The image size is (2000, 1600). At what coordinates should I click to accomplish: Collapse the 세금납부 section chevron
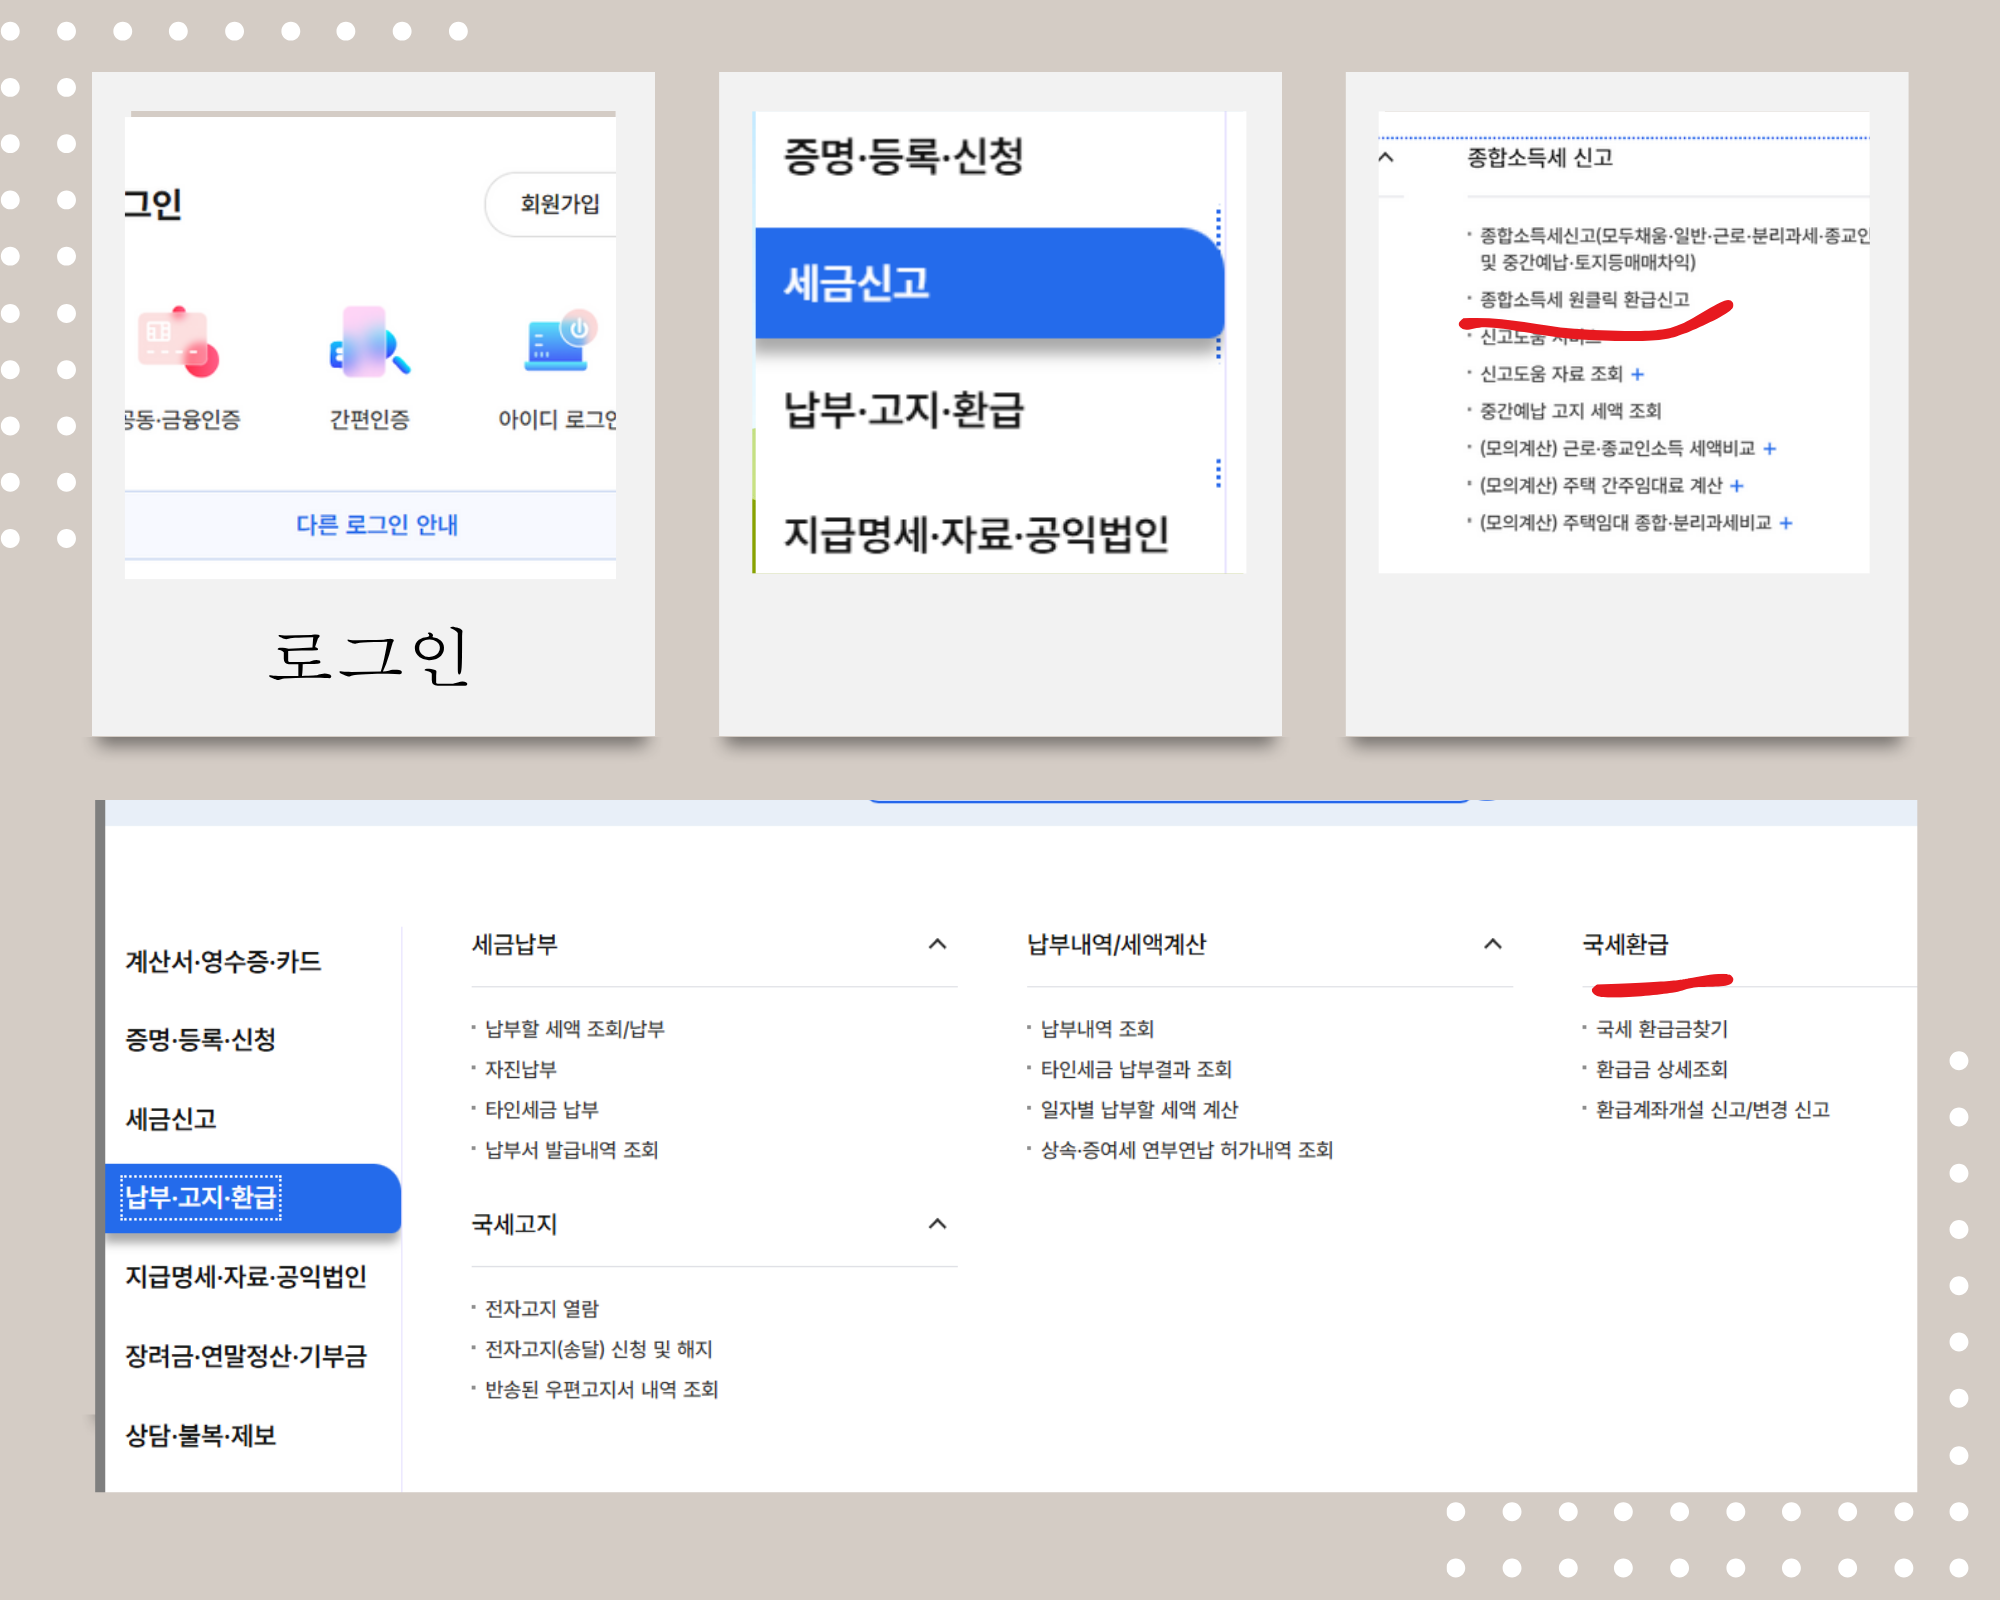pos(937,944)
